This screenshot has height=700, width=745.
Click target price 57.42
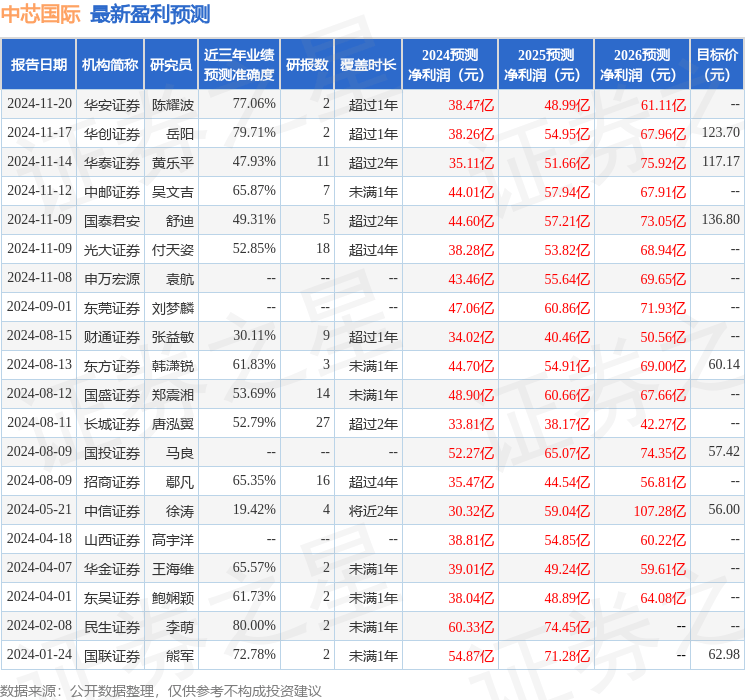coord(724,451)
